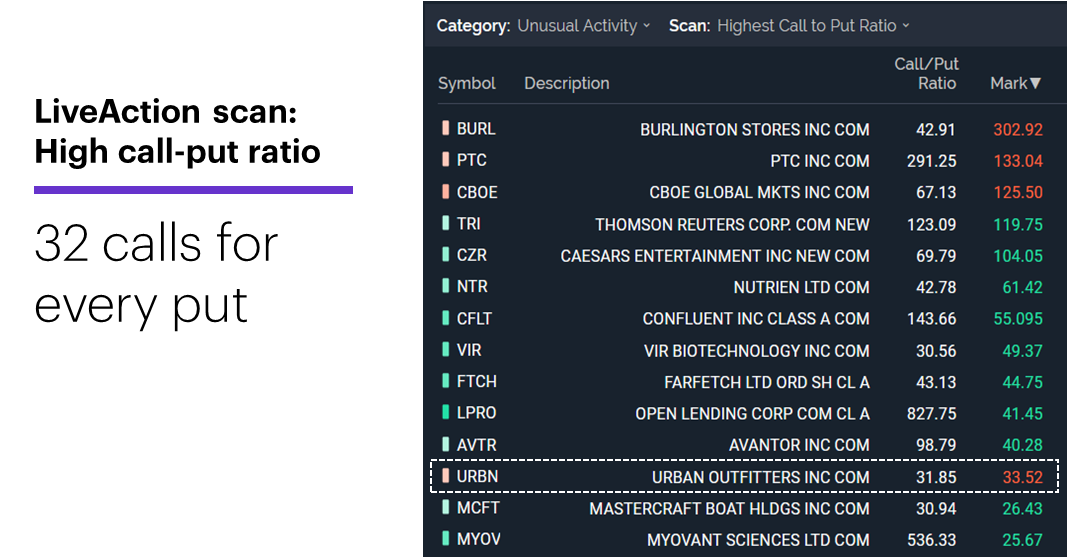Click the 125.50 mark price for CBOE

click(x=1018, y=193)
